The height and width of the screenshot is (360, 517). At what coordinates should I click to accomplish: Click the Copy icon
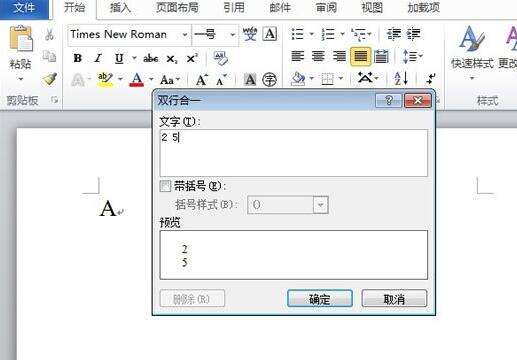(49, 56)
